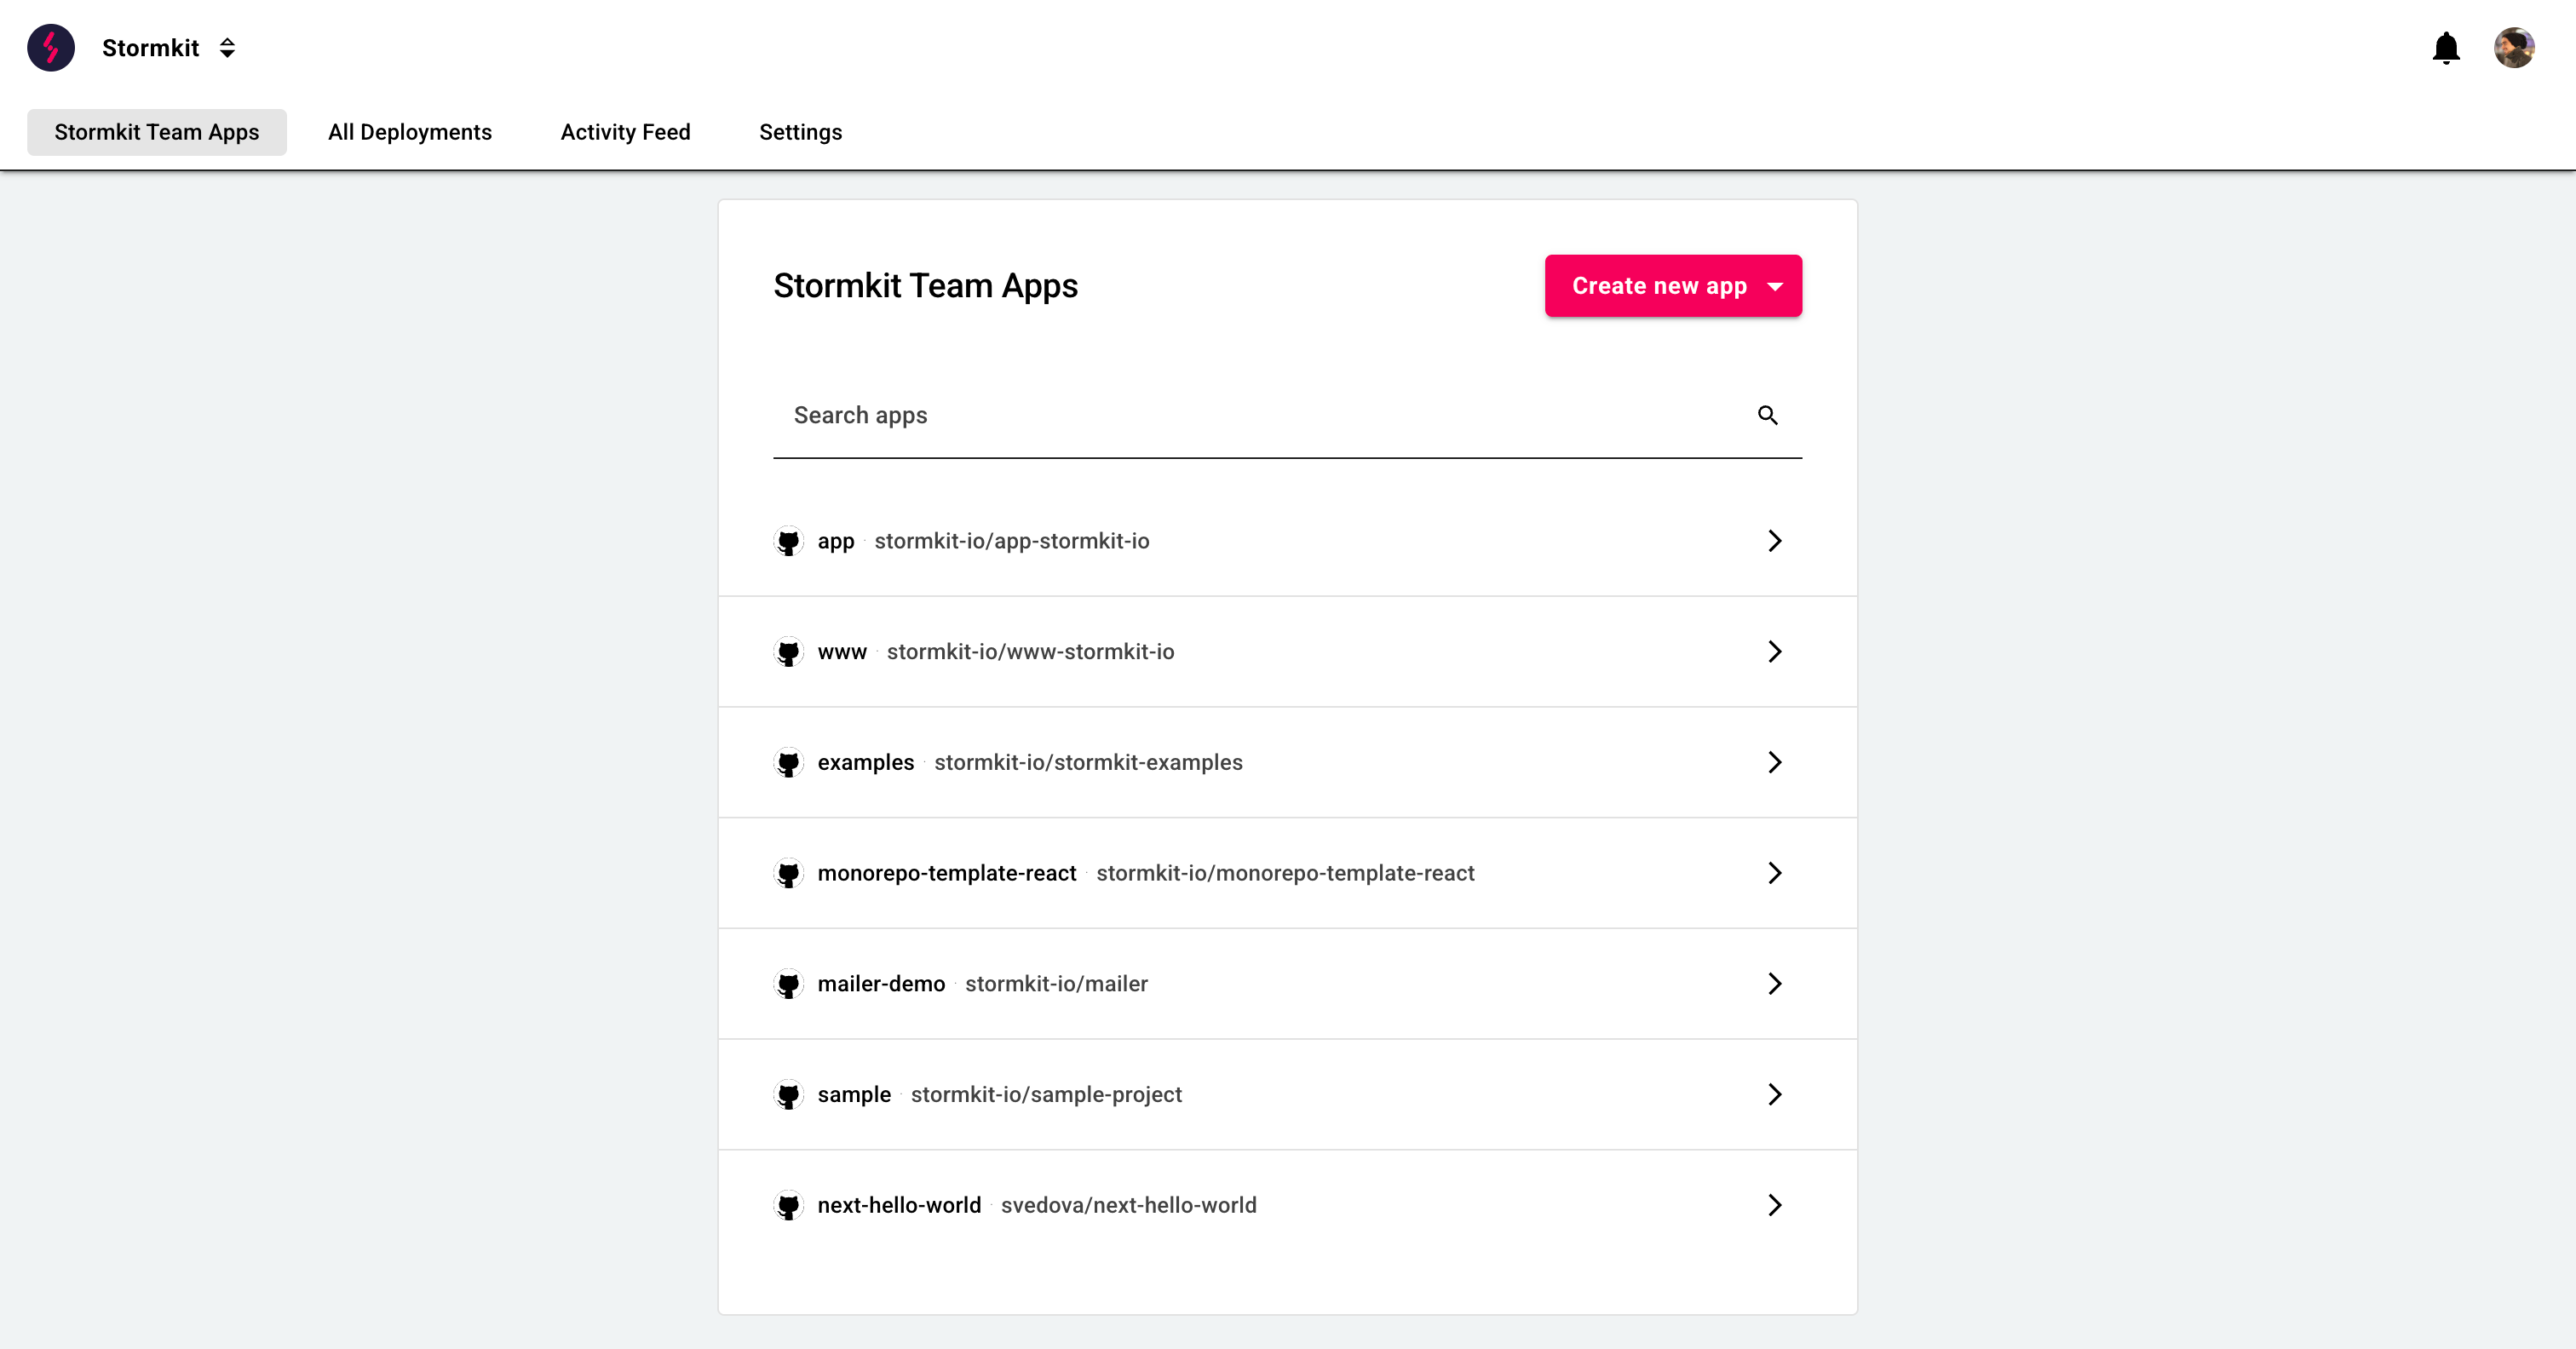2576x1349 pixels.
Task: Click the Stormkit Team Apps tab
Action: coord(157,131)
